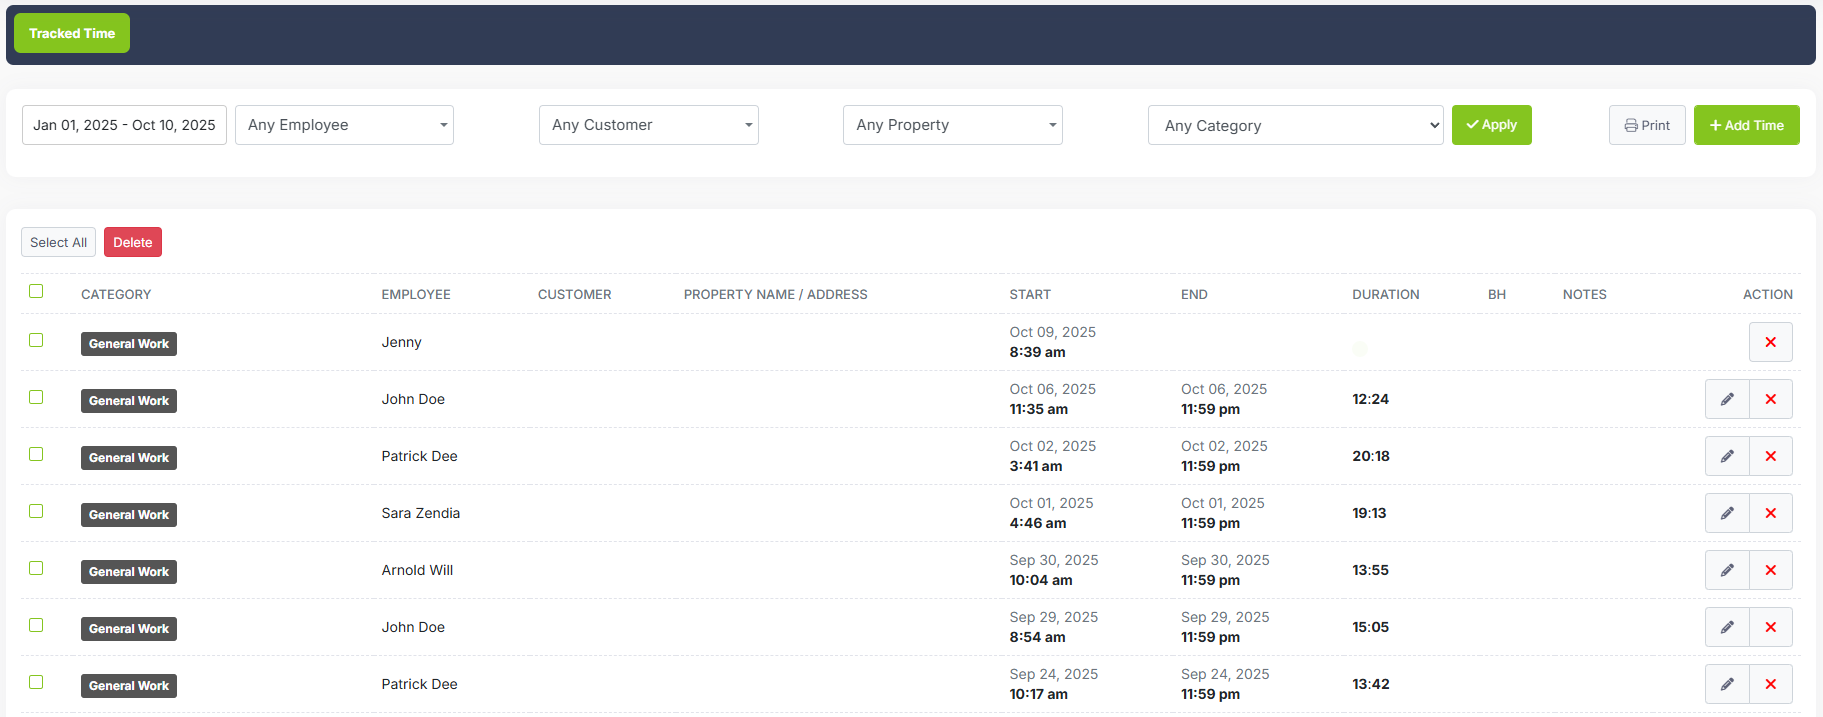Edit John Doe's Oct 06 time entry
This screenshot has height=717, width=1823.
[x=1726, y=399]
